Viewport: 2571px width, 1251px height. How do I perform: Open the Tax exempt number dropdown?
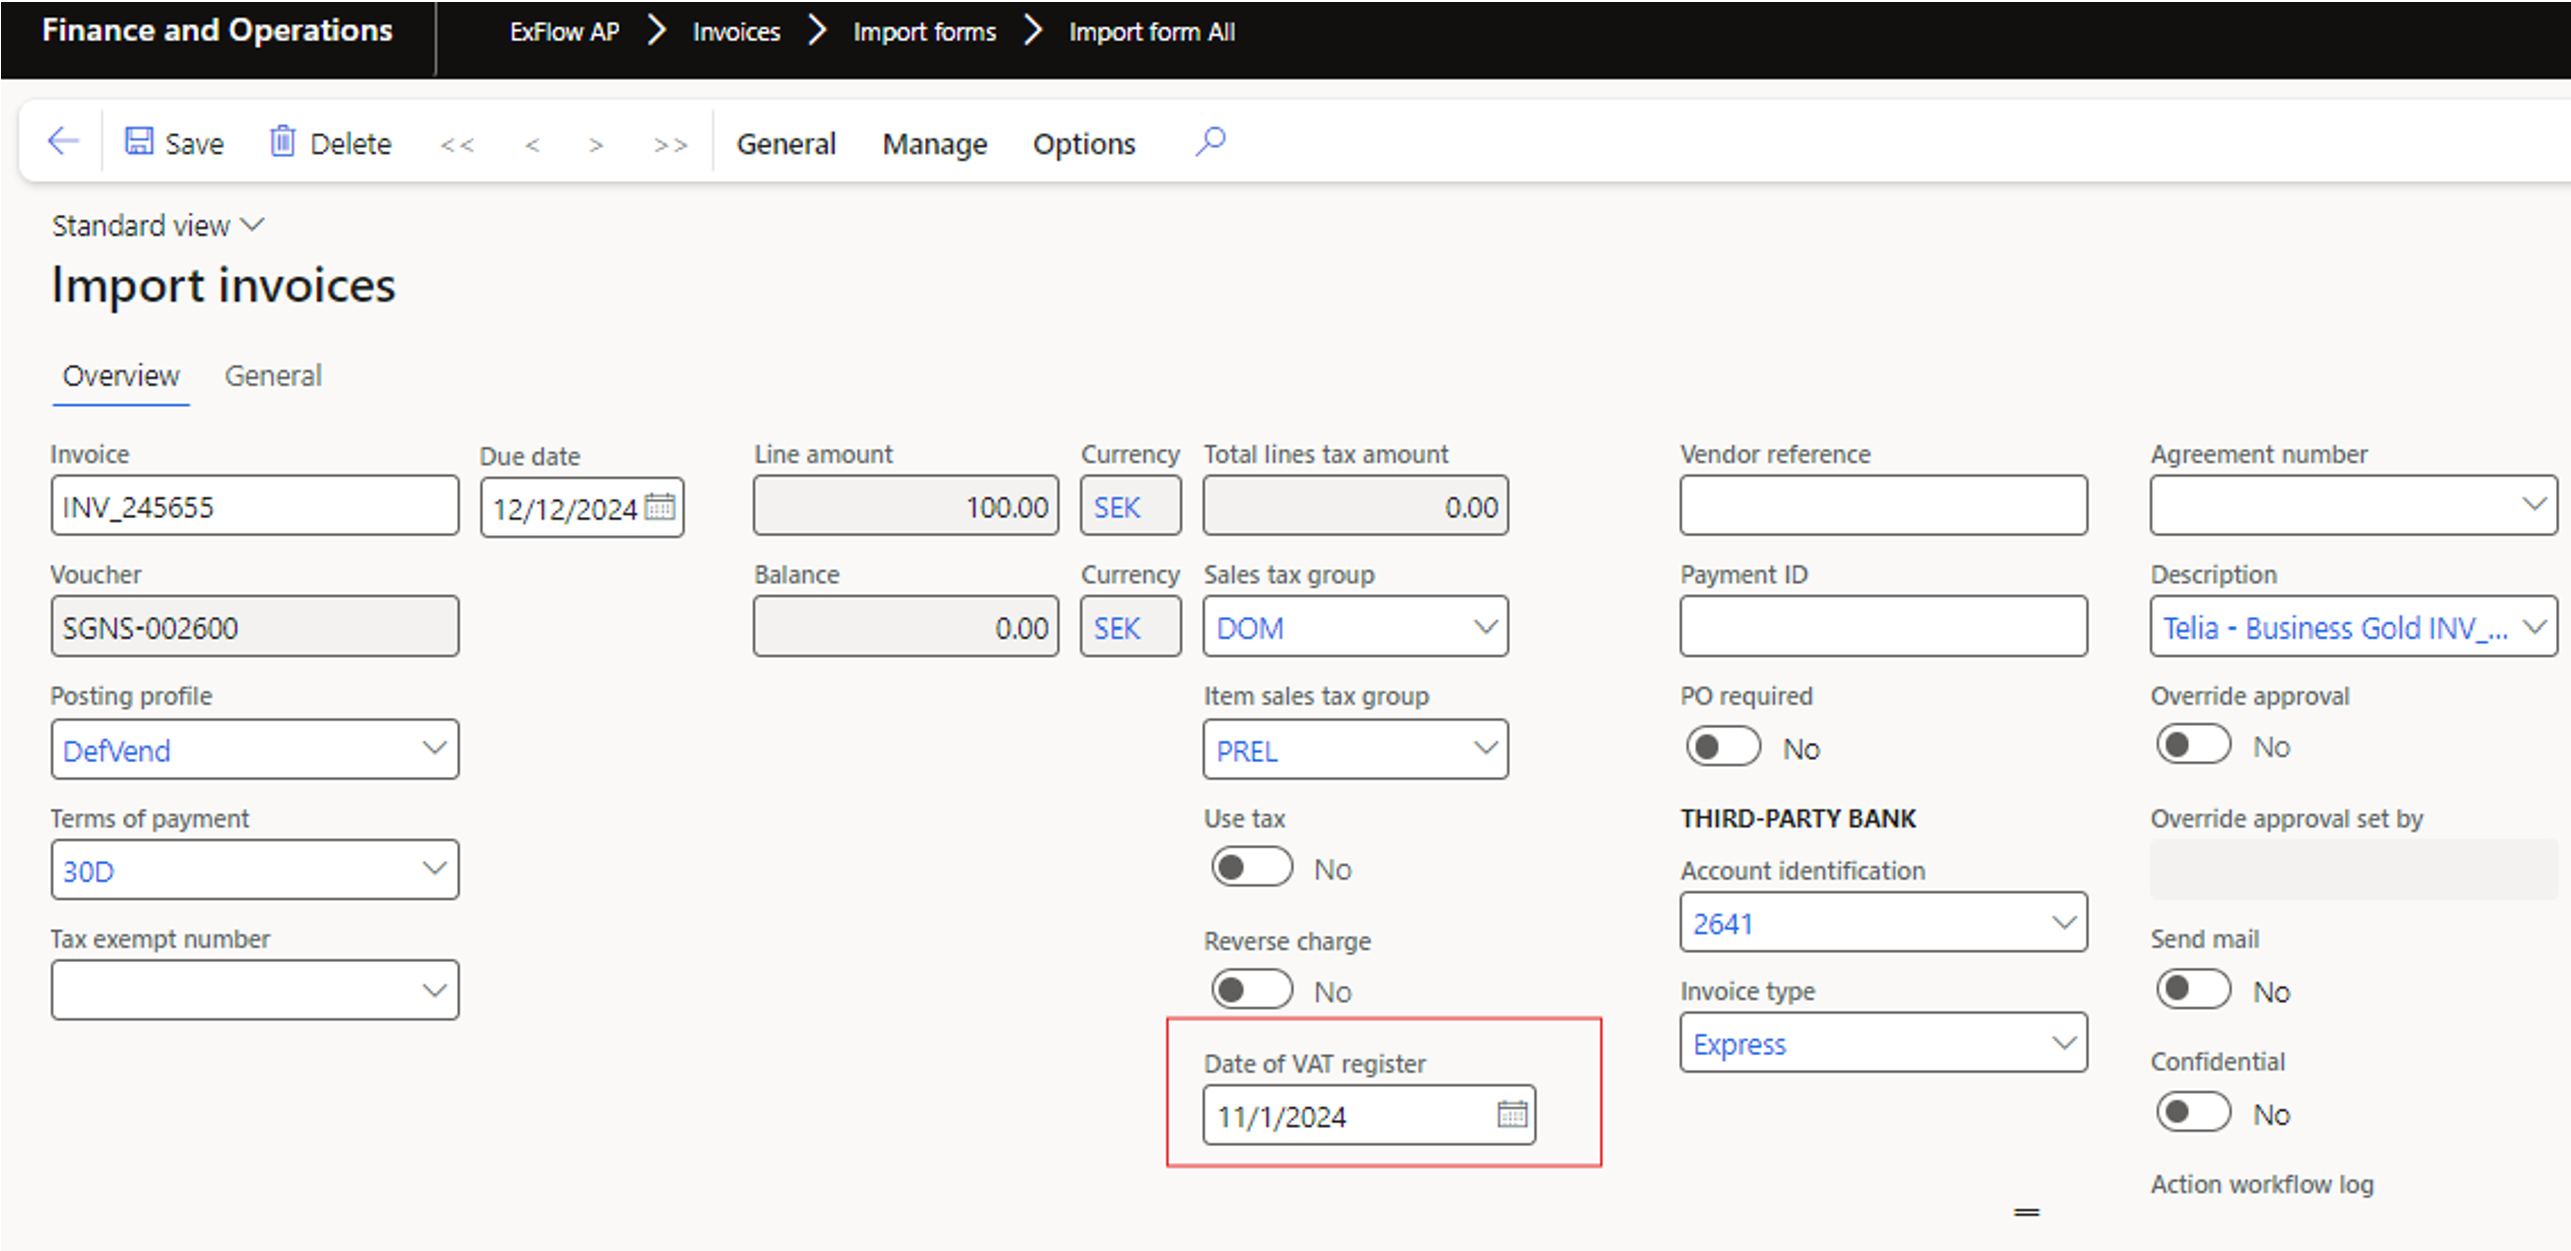(433, 990)
